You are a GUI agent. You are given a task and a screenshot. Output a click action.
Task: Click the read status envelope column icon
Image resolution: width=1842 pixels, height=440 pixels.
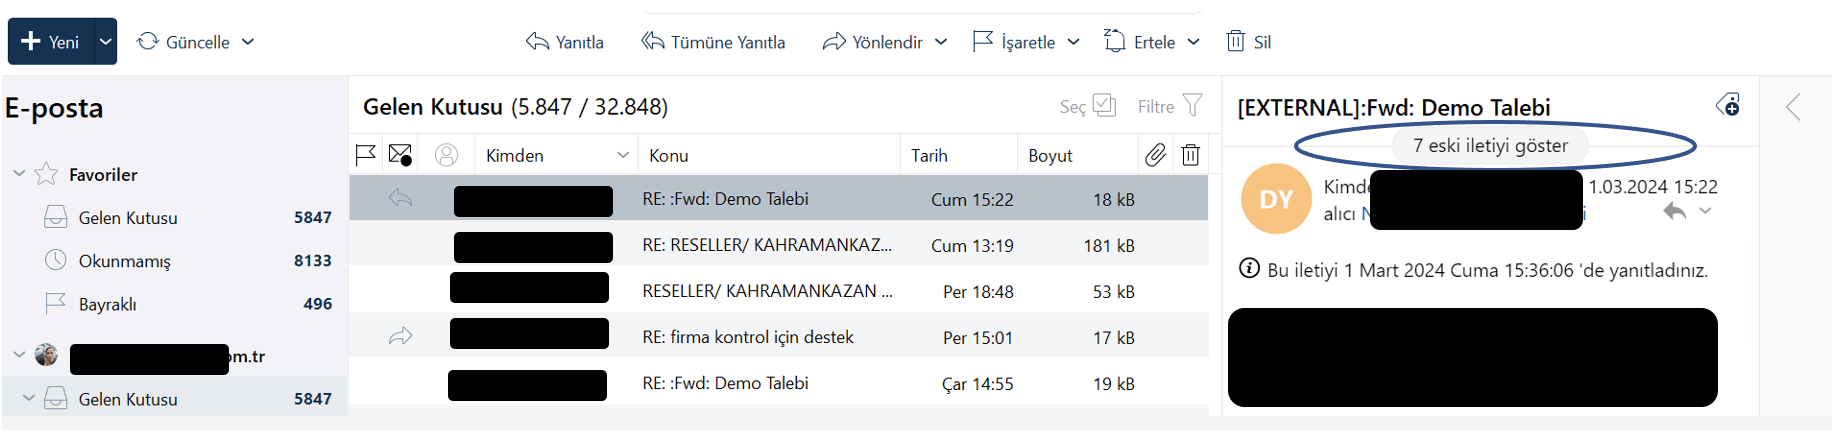point(400,155)
